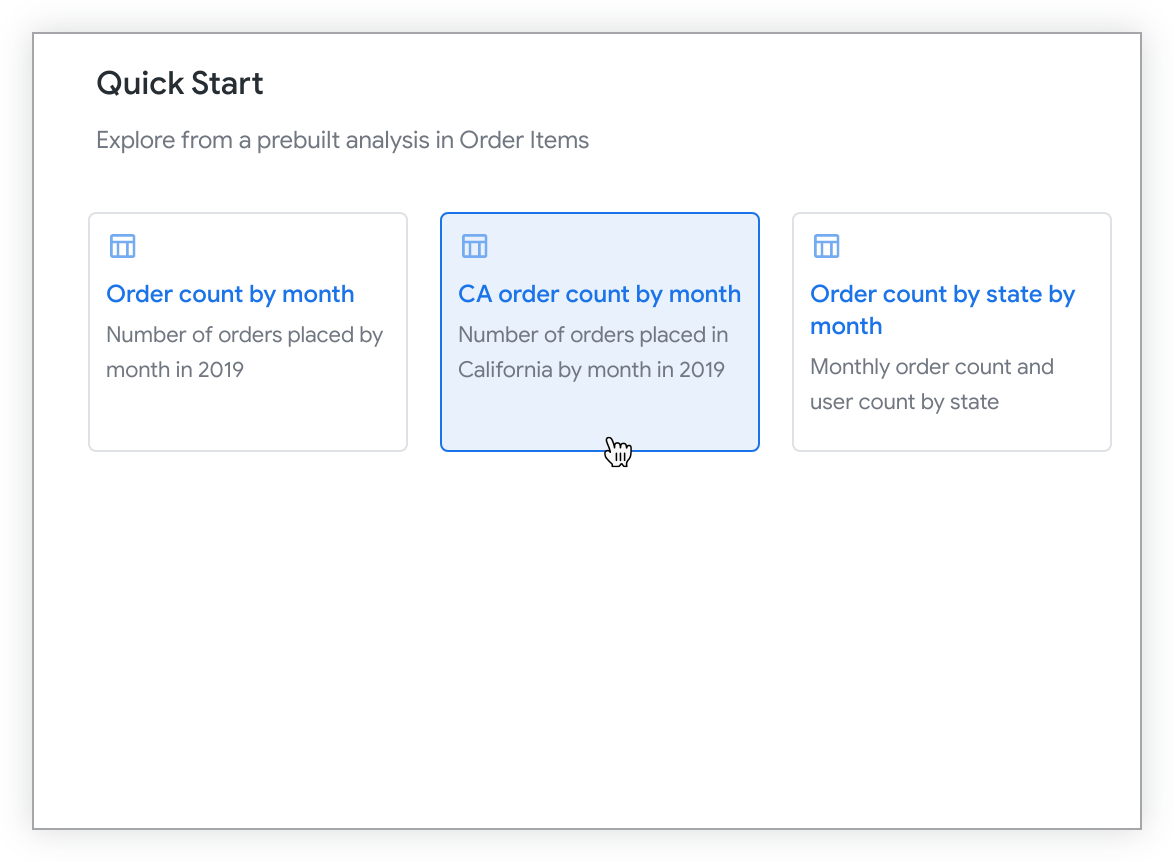Click the dark backdrop outside the Quick Start dialog

click(16, 430)
